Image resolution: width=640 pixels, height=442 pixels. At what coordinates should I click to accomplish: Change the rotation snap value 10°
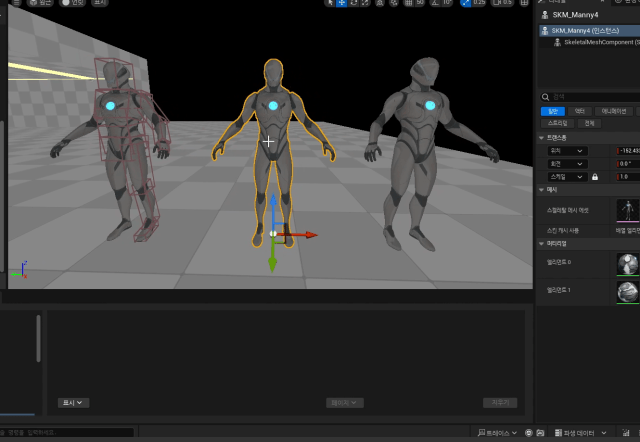(447, 2)
